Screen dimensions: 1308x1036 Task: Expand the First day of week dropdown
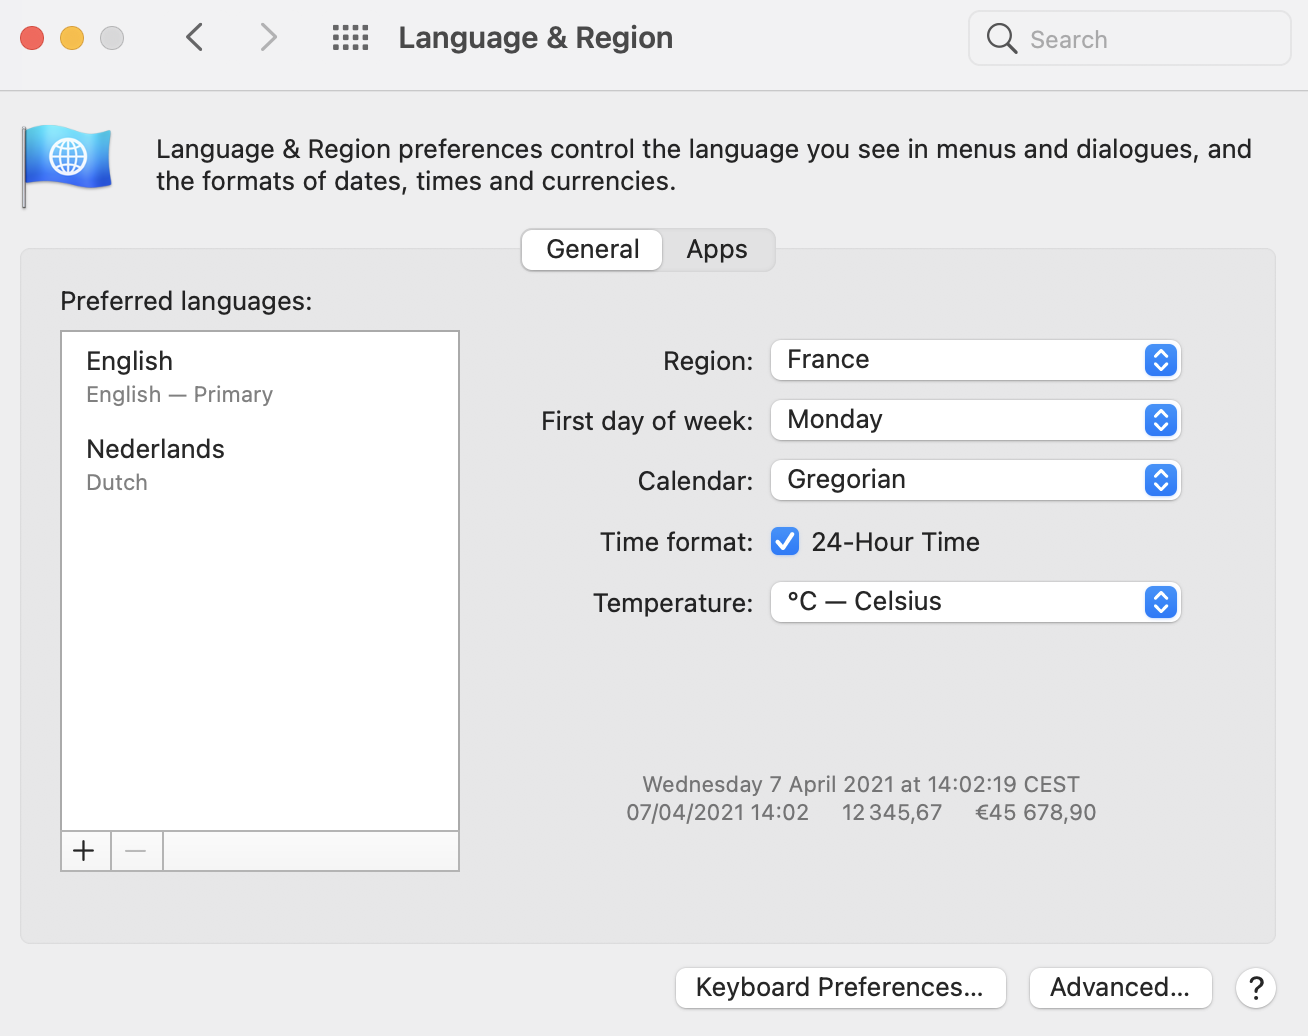coord(975,420)
